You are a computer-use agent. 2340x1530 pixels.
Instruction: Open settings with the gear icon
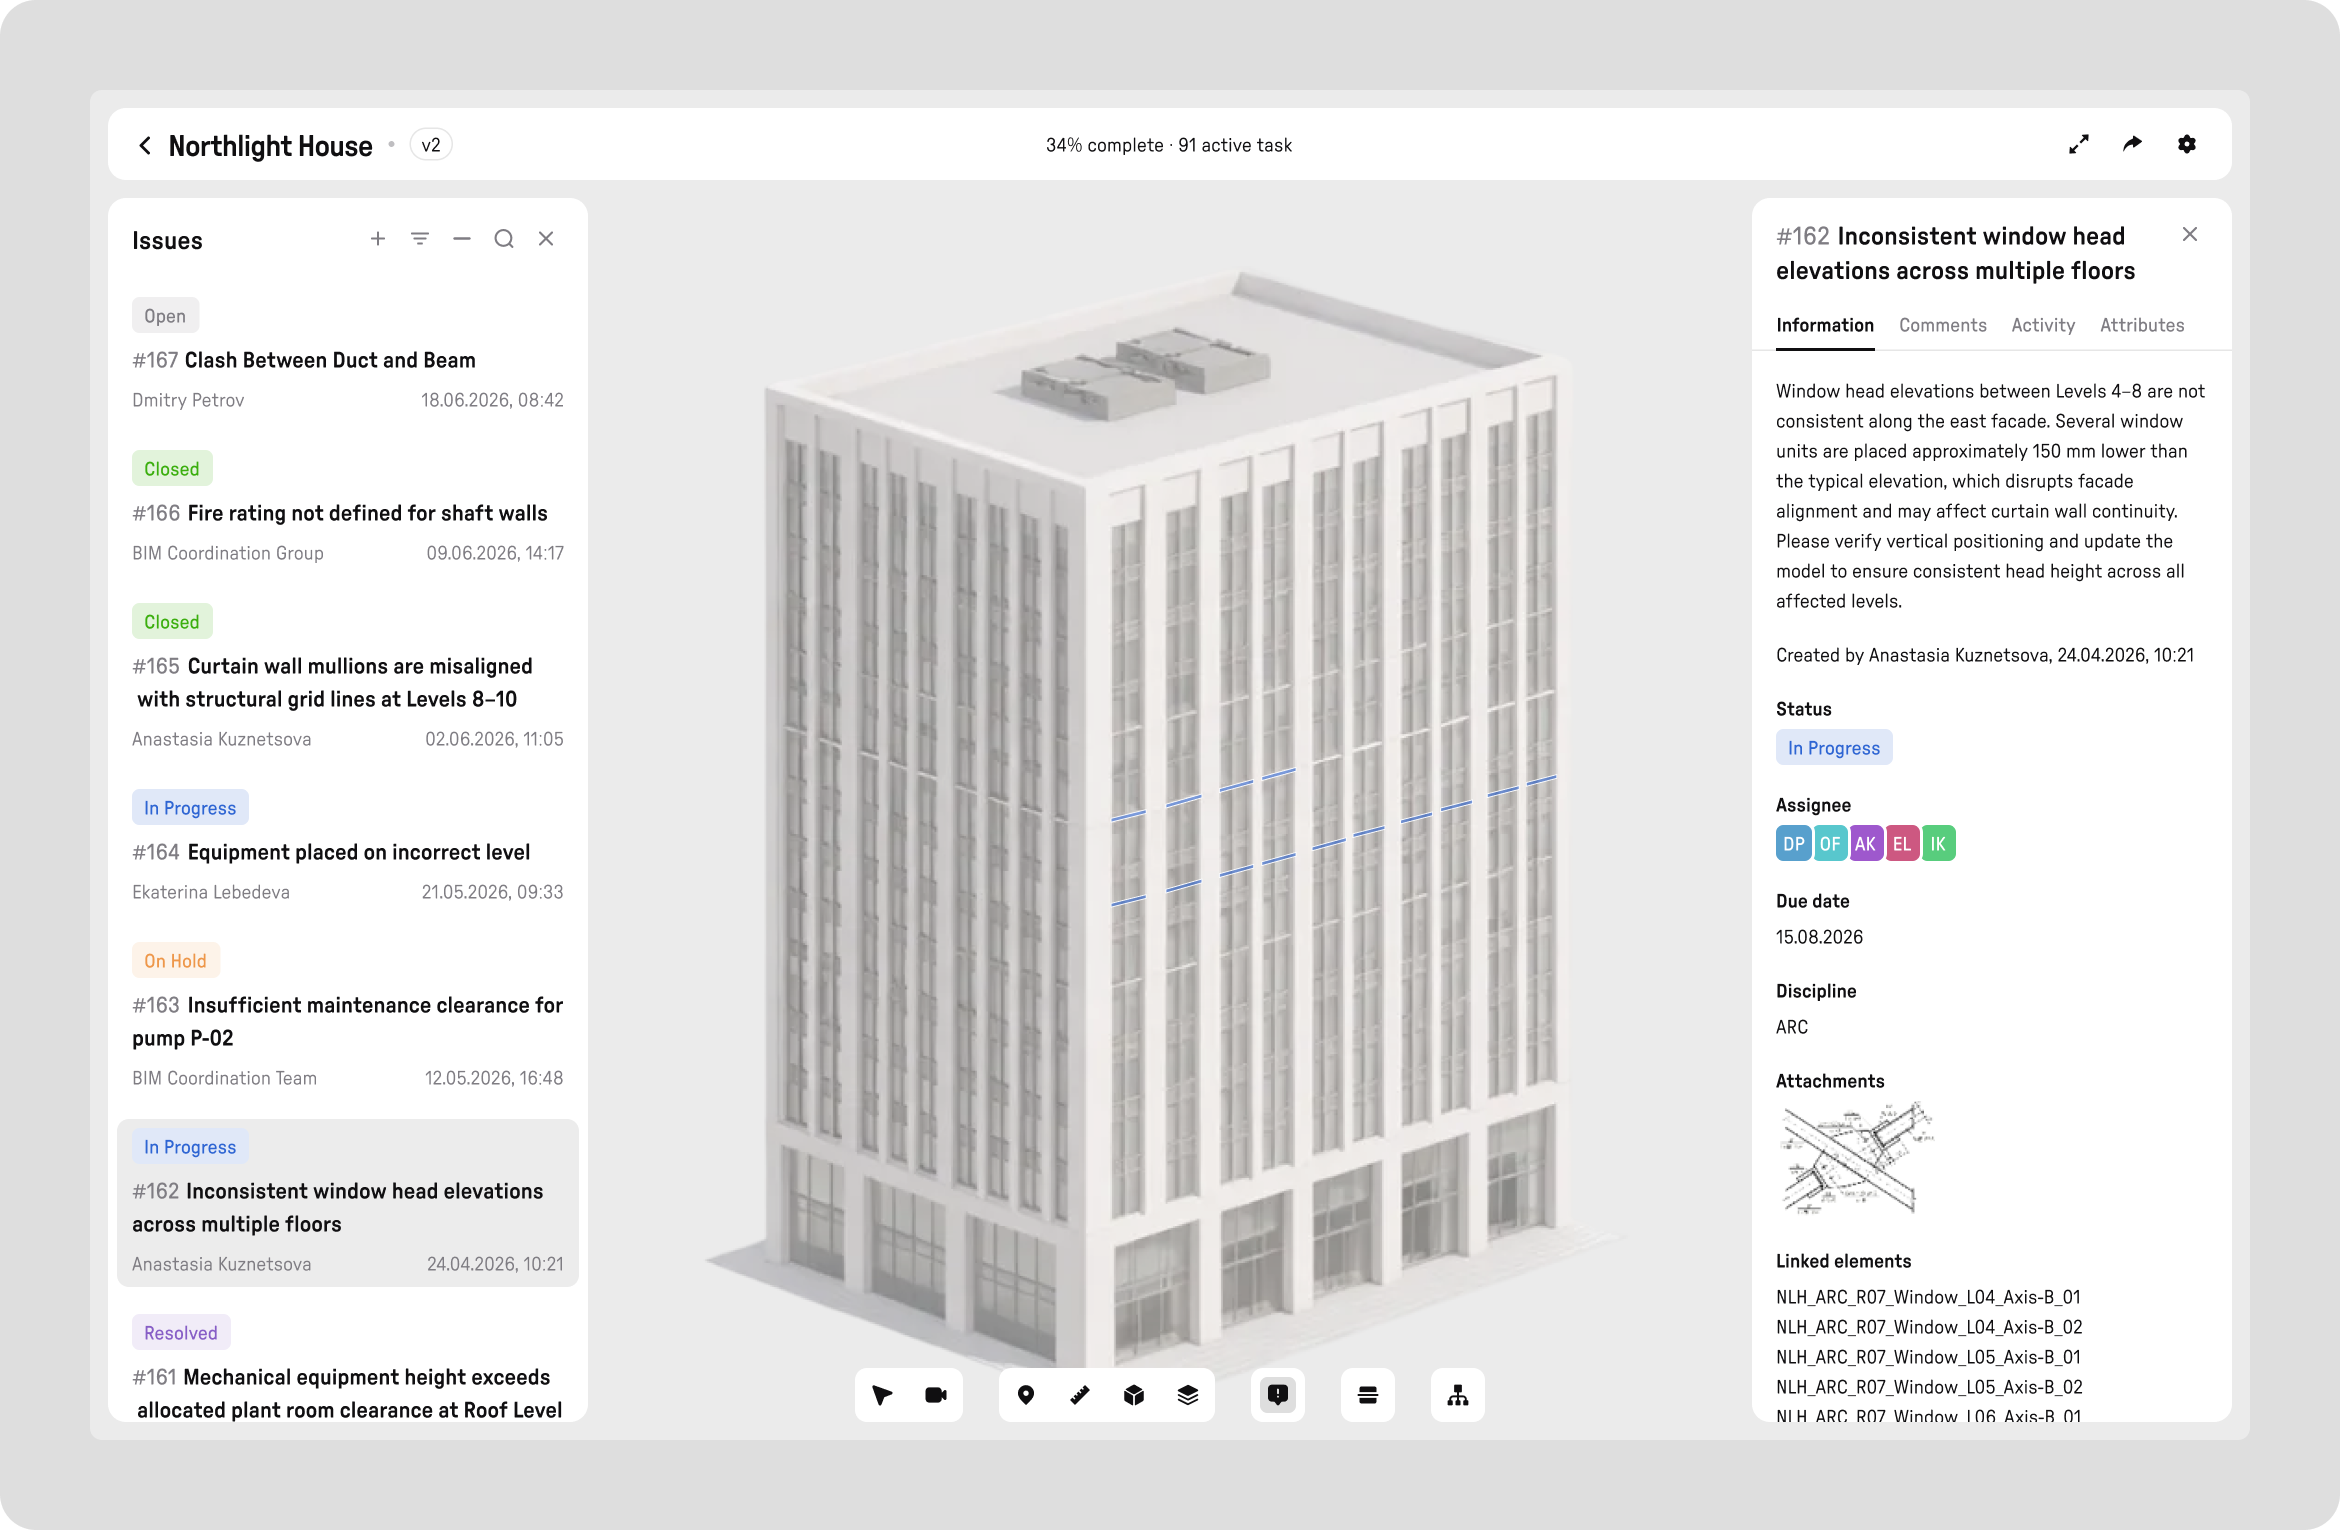pyautogui.click(x=2187, y=145)
